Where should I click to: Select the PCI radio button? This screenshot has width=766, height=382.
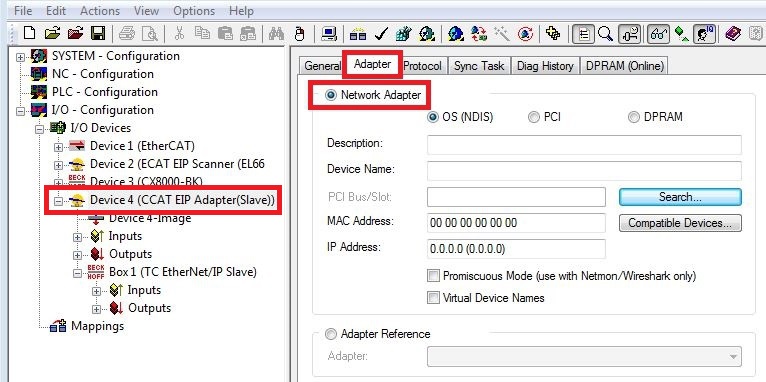[x=534, y=117]
